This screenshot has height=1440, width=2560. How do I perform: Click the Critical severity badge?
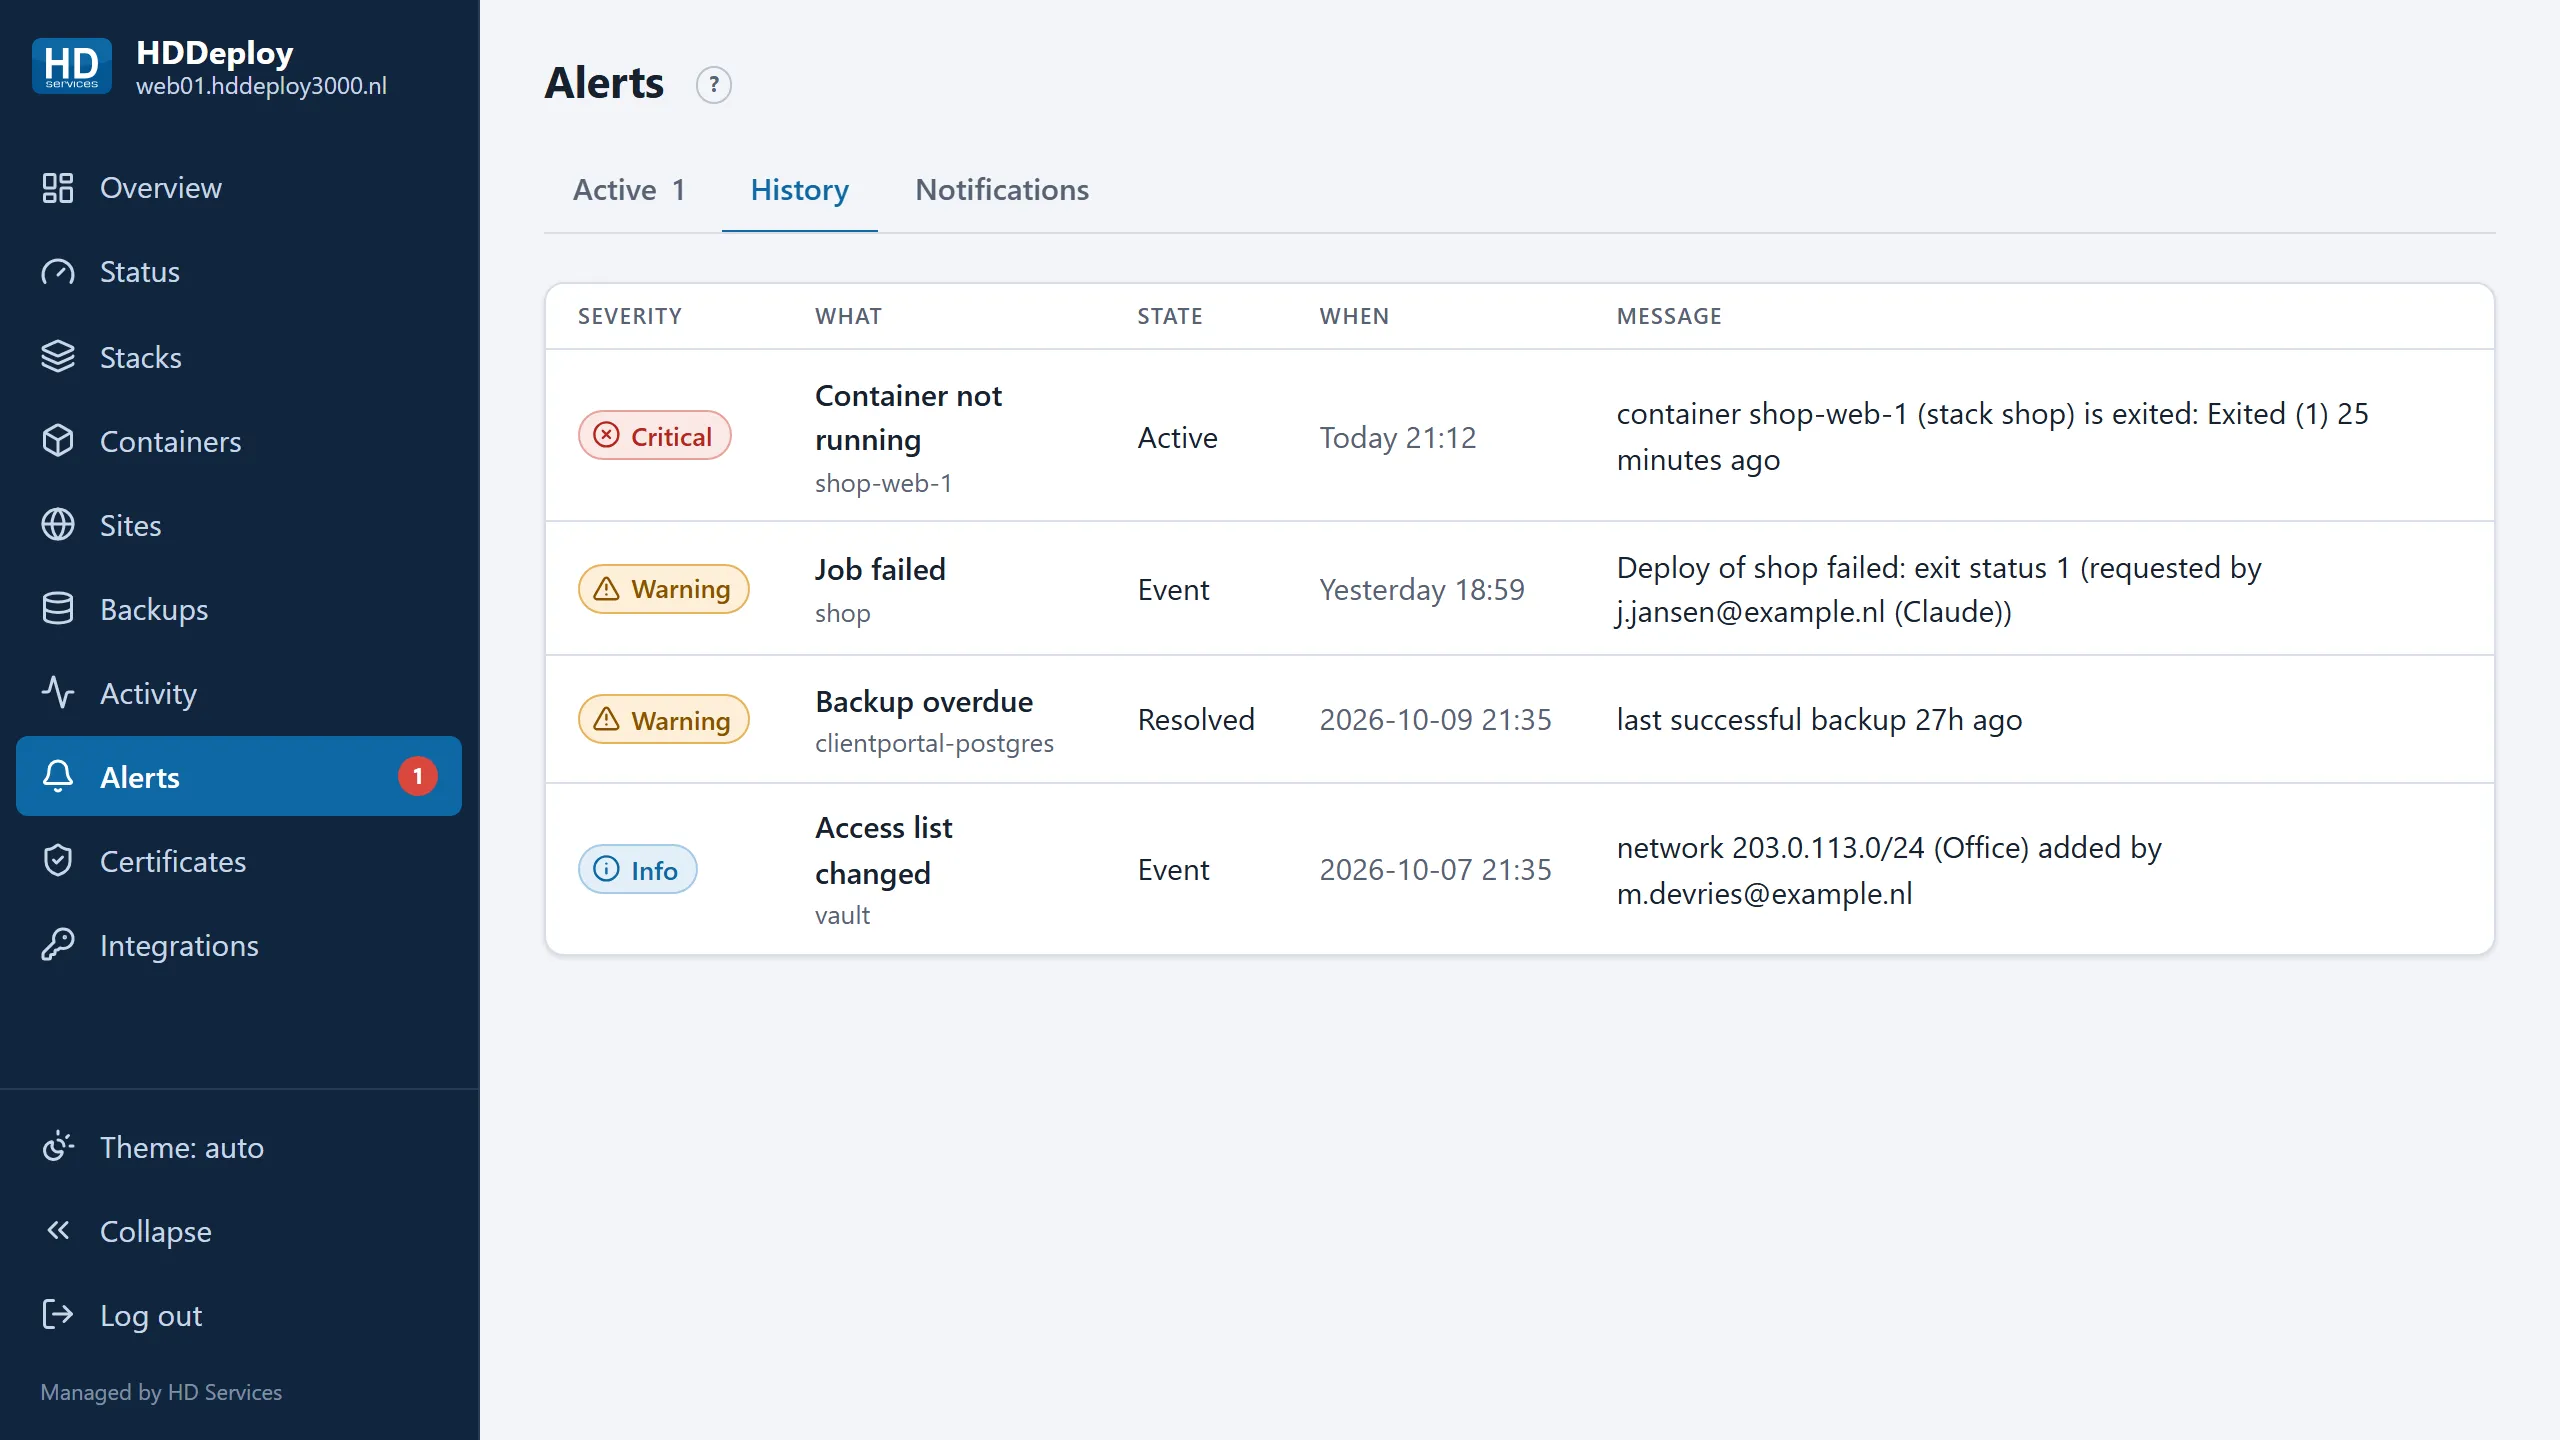[x=655, y=436]
